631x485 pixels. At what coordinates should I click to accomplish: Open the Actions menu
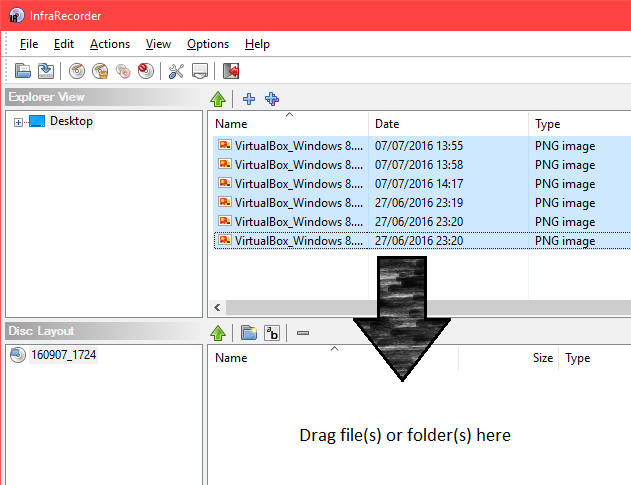click(x=110, y=44)
